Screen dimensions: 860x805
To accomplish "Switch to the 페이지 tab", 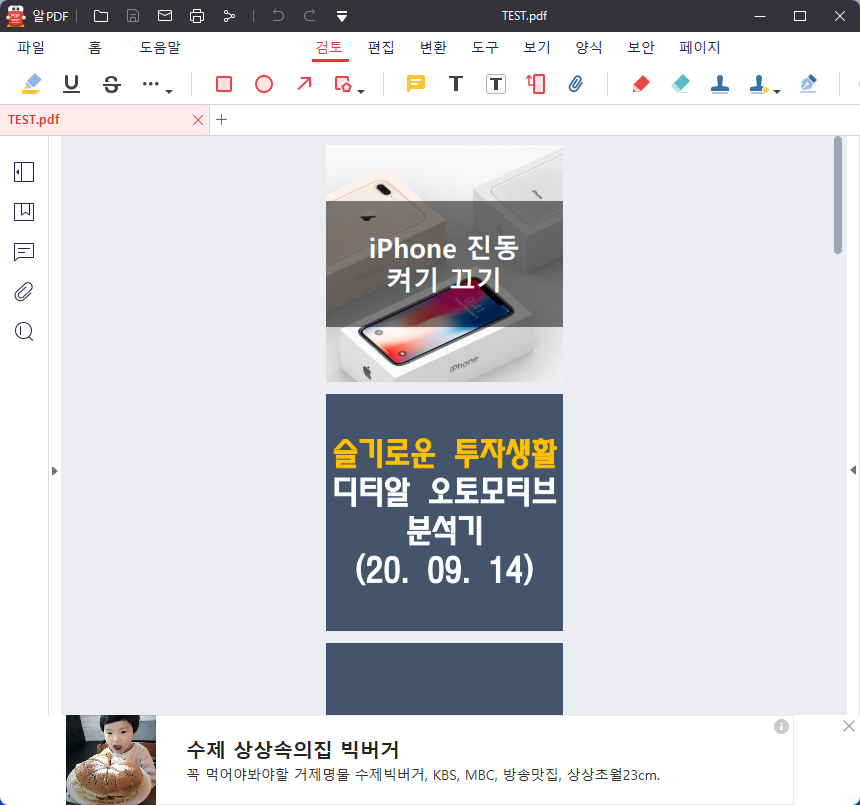I will [x=700, y=47].
